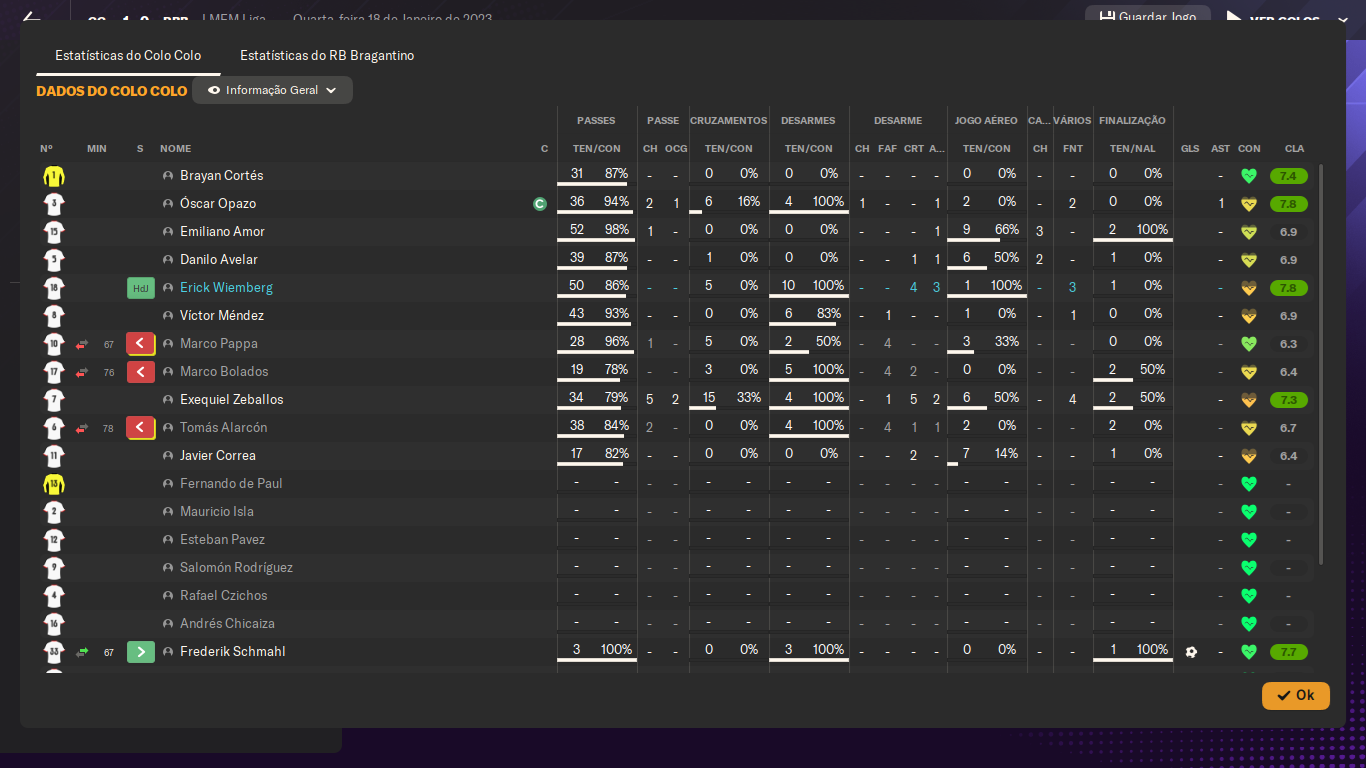Click the vertical scrollbar of the player list
1366x768 pixels.
point(1322,365)
